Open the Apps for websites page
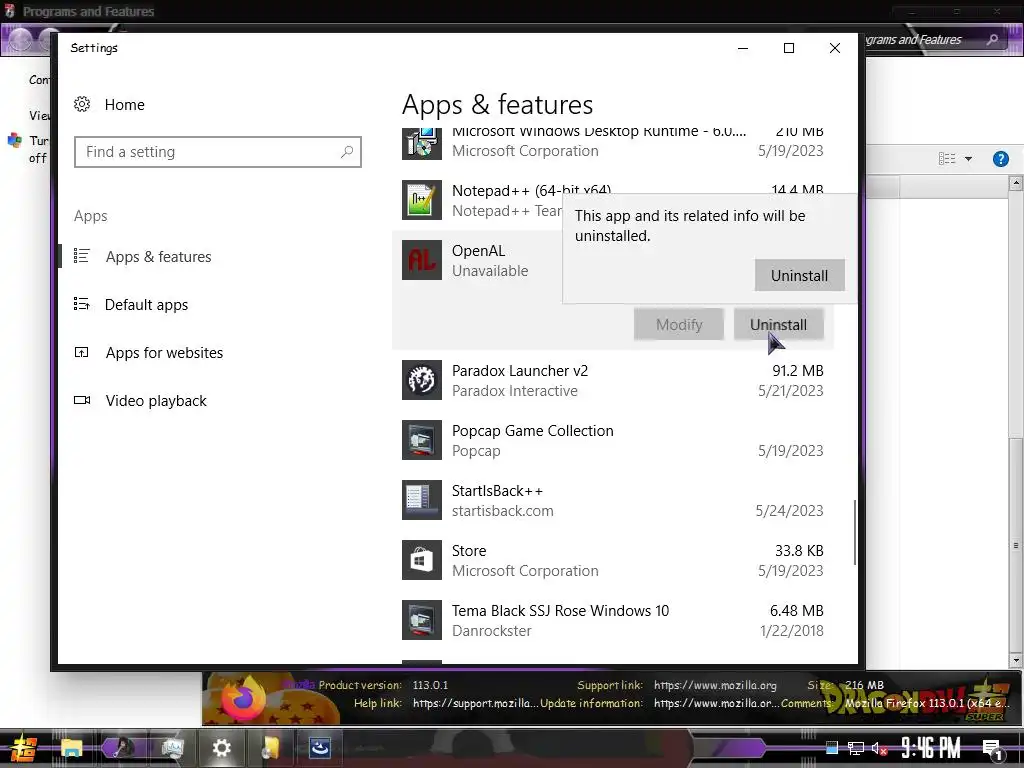This screenshot has height=768, width=1024. pyautogui.click(x=164, y=353)
